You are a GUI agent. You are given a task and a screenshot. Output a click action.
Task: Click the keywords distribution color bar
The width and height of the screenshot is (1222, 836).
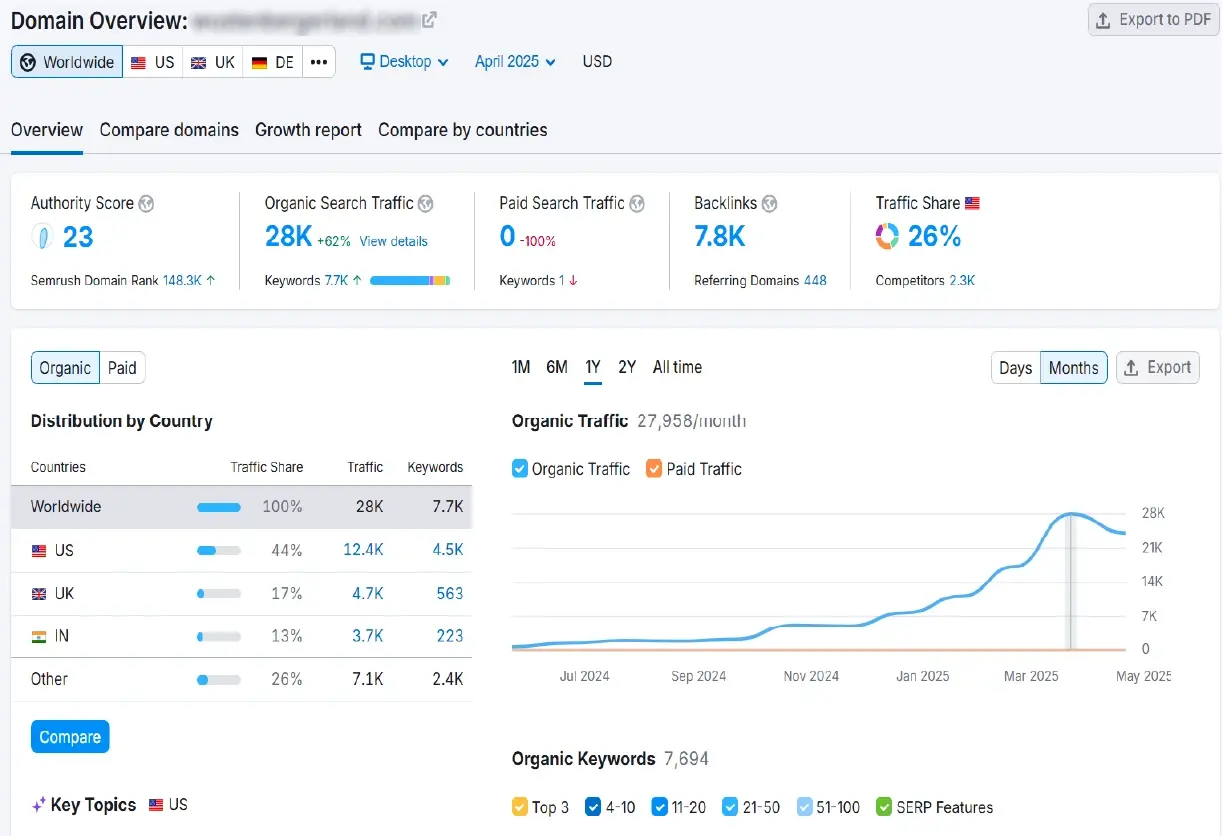pyautogui.click(x=410, y=281)
